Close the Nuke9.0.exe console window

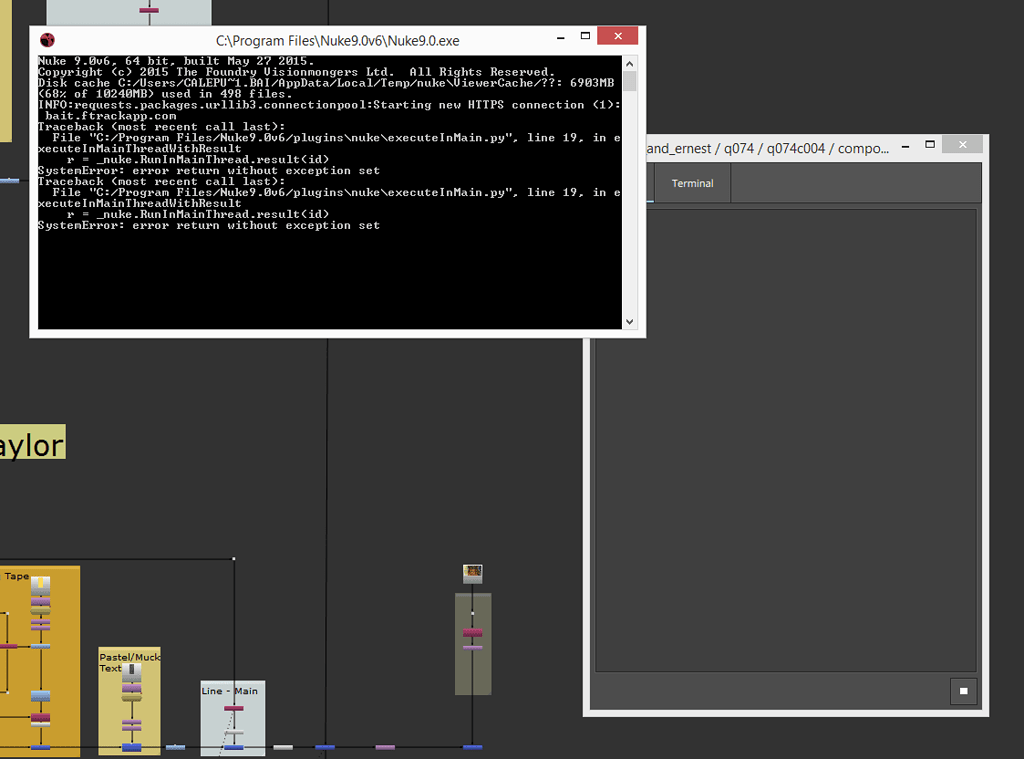pos(617,37)
